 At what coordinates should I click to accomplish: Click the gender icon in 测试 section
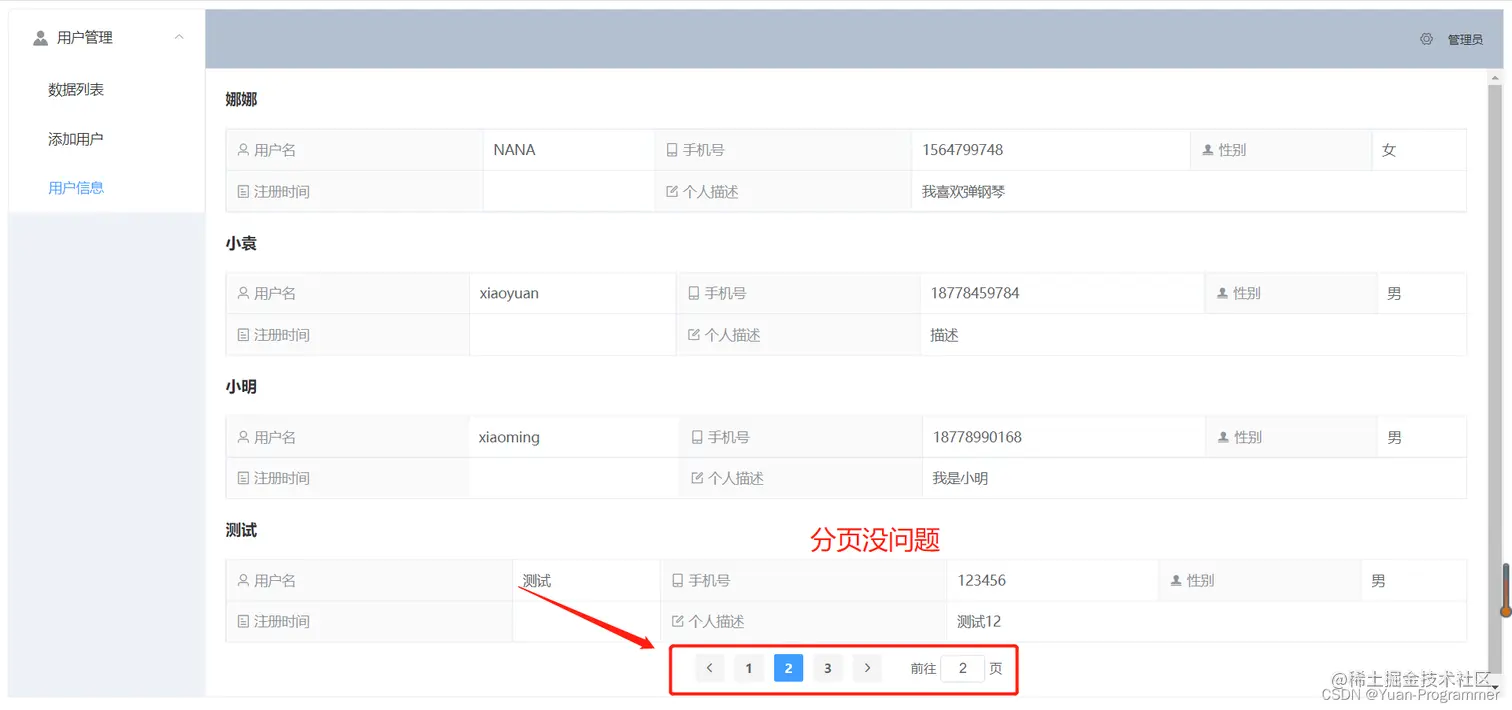click(x=1176, y=580)
